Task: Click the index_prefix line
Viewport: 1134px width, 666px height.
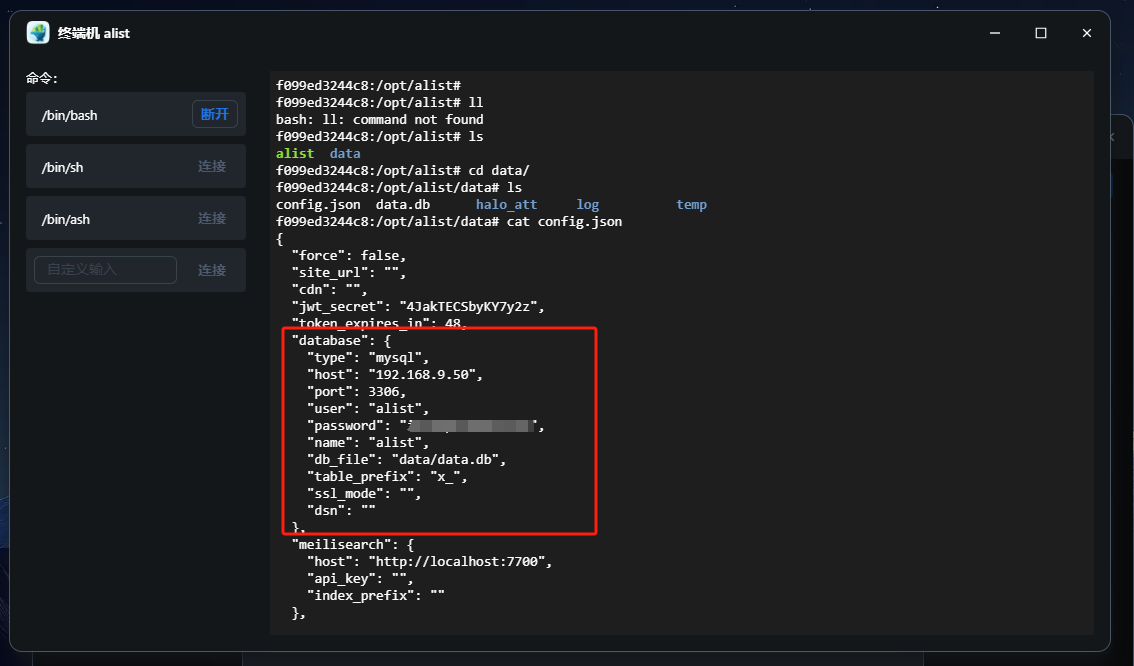Action: pos(375,595)
